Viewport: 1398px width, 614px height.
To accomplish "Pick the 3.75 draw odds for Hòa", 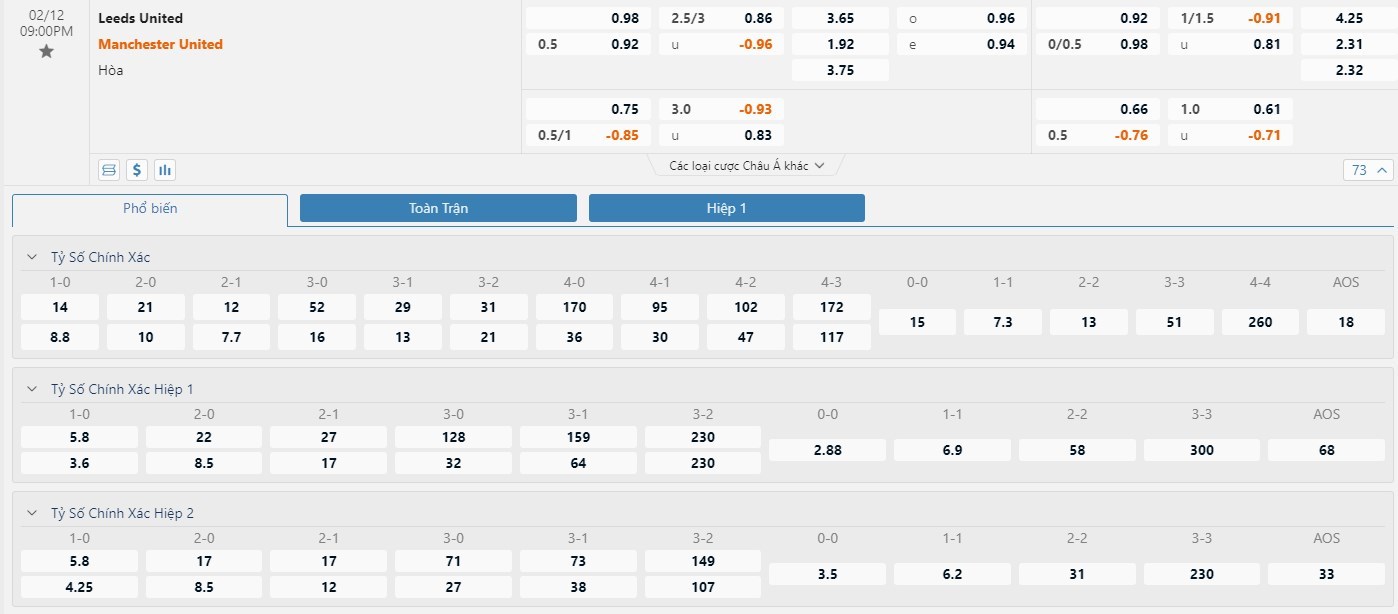I will click(840, 70).
